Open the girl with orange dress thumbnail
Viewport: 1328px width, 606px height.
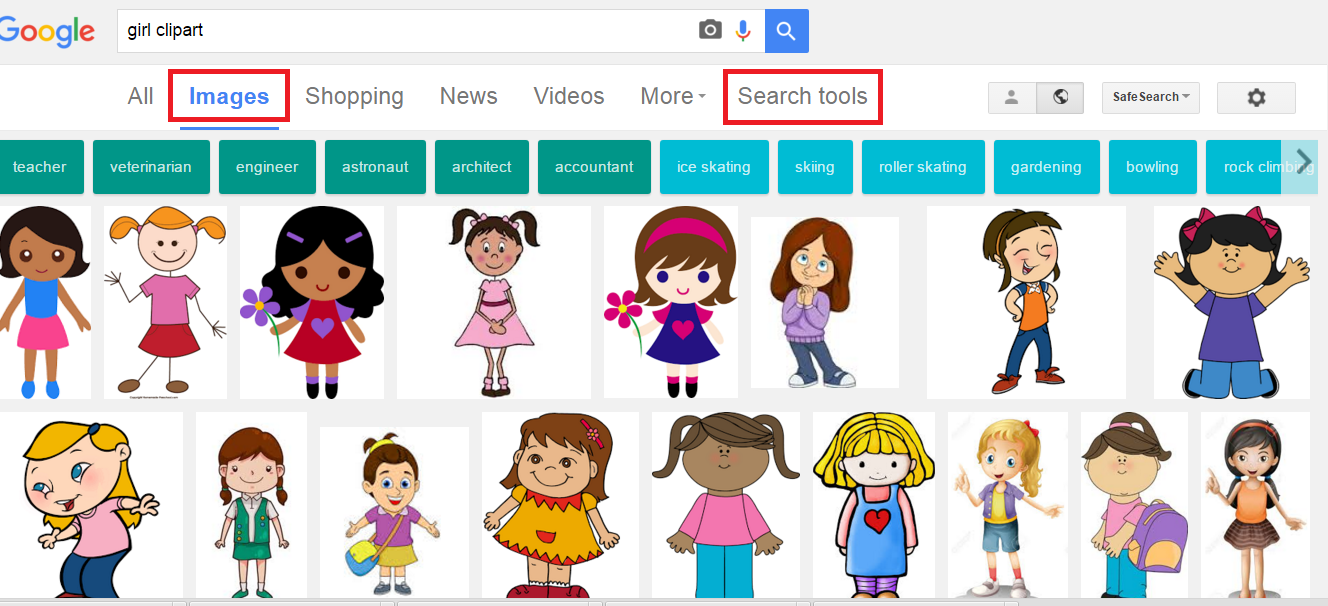point(560,505)
